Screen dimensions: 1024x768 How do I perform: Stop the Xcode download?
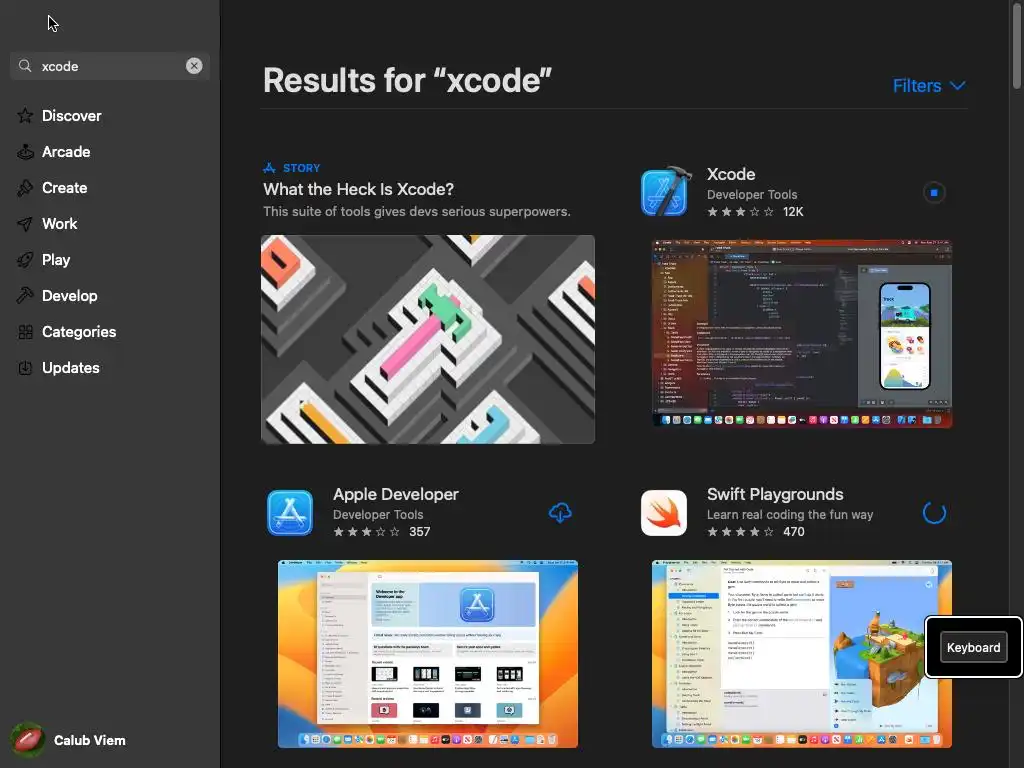pyautogui.click(x=934, y=193)
